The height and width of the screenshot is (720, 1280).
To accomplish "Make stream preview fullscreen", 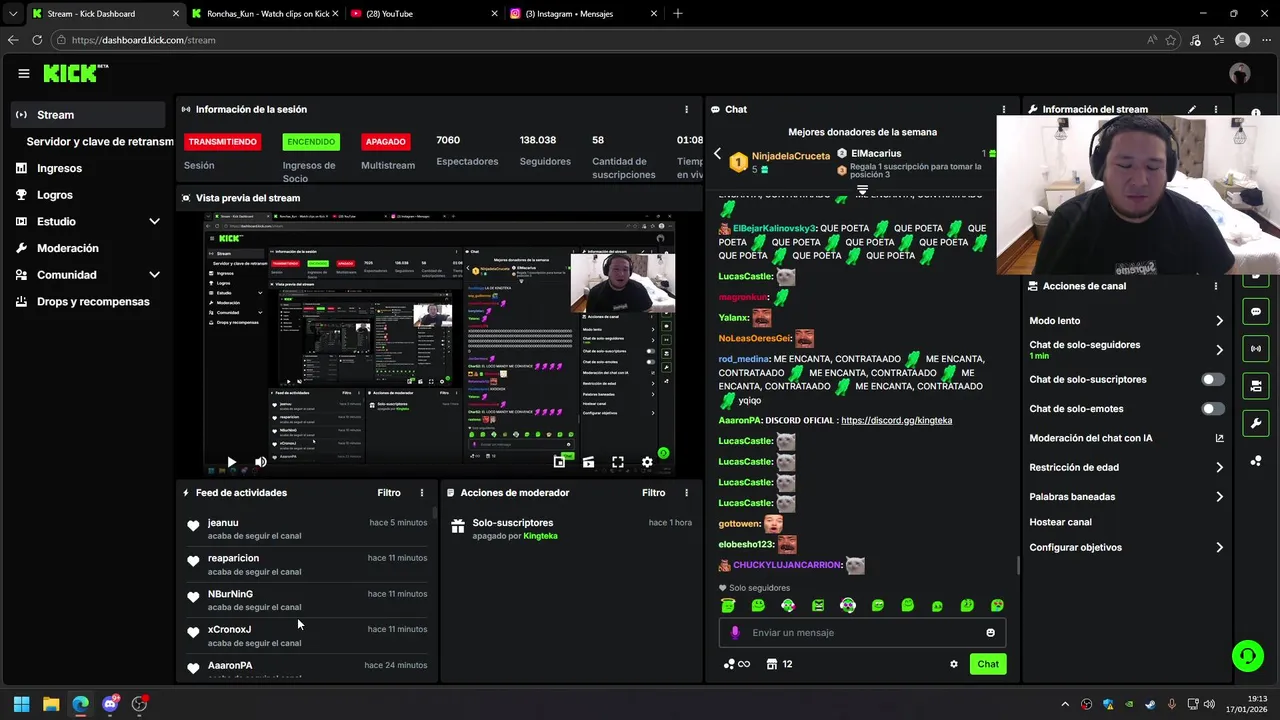I will pos(618,462).
